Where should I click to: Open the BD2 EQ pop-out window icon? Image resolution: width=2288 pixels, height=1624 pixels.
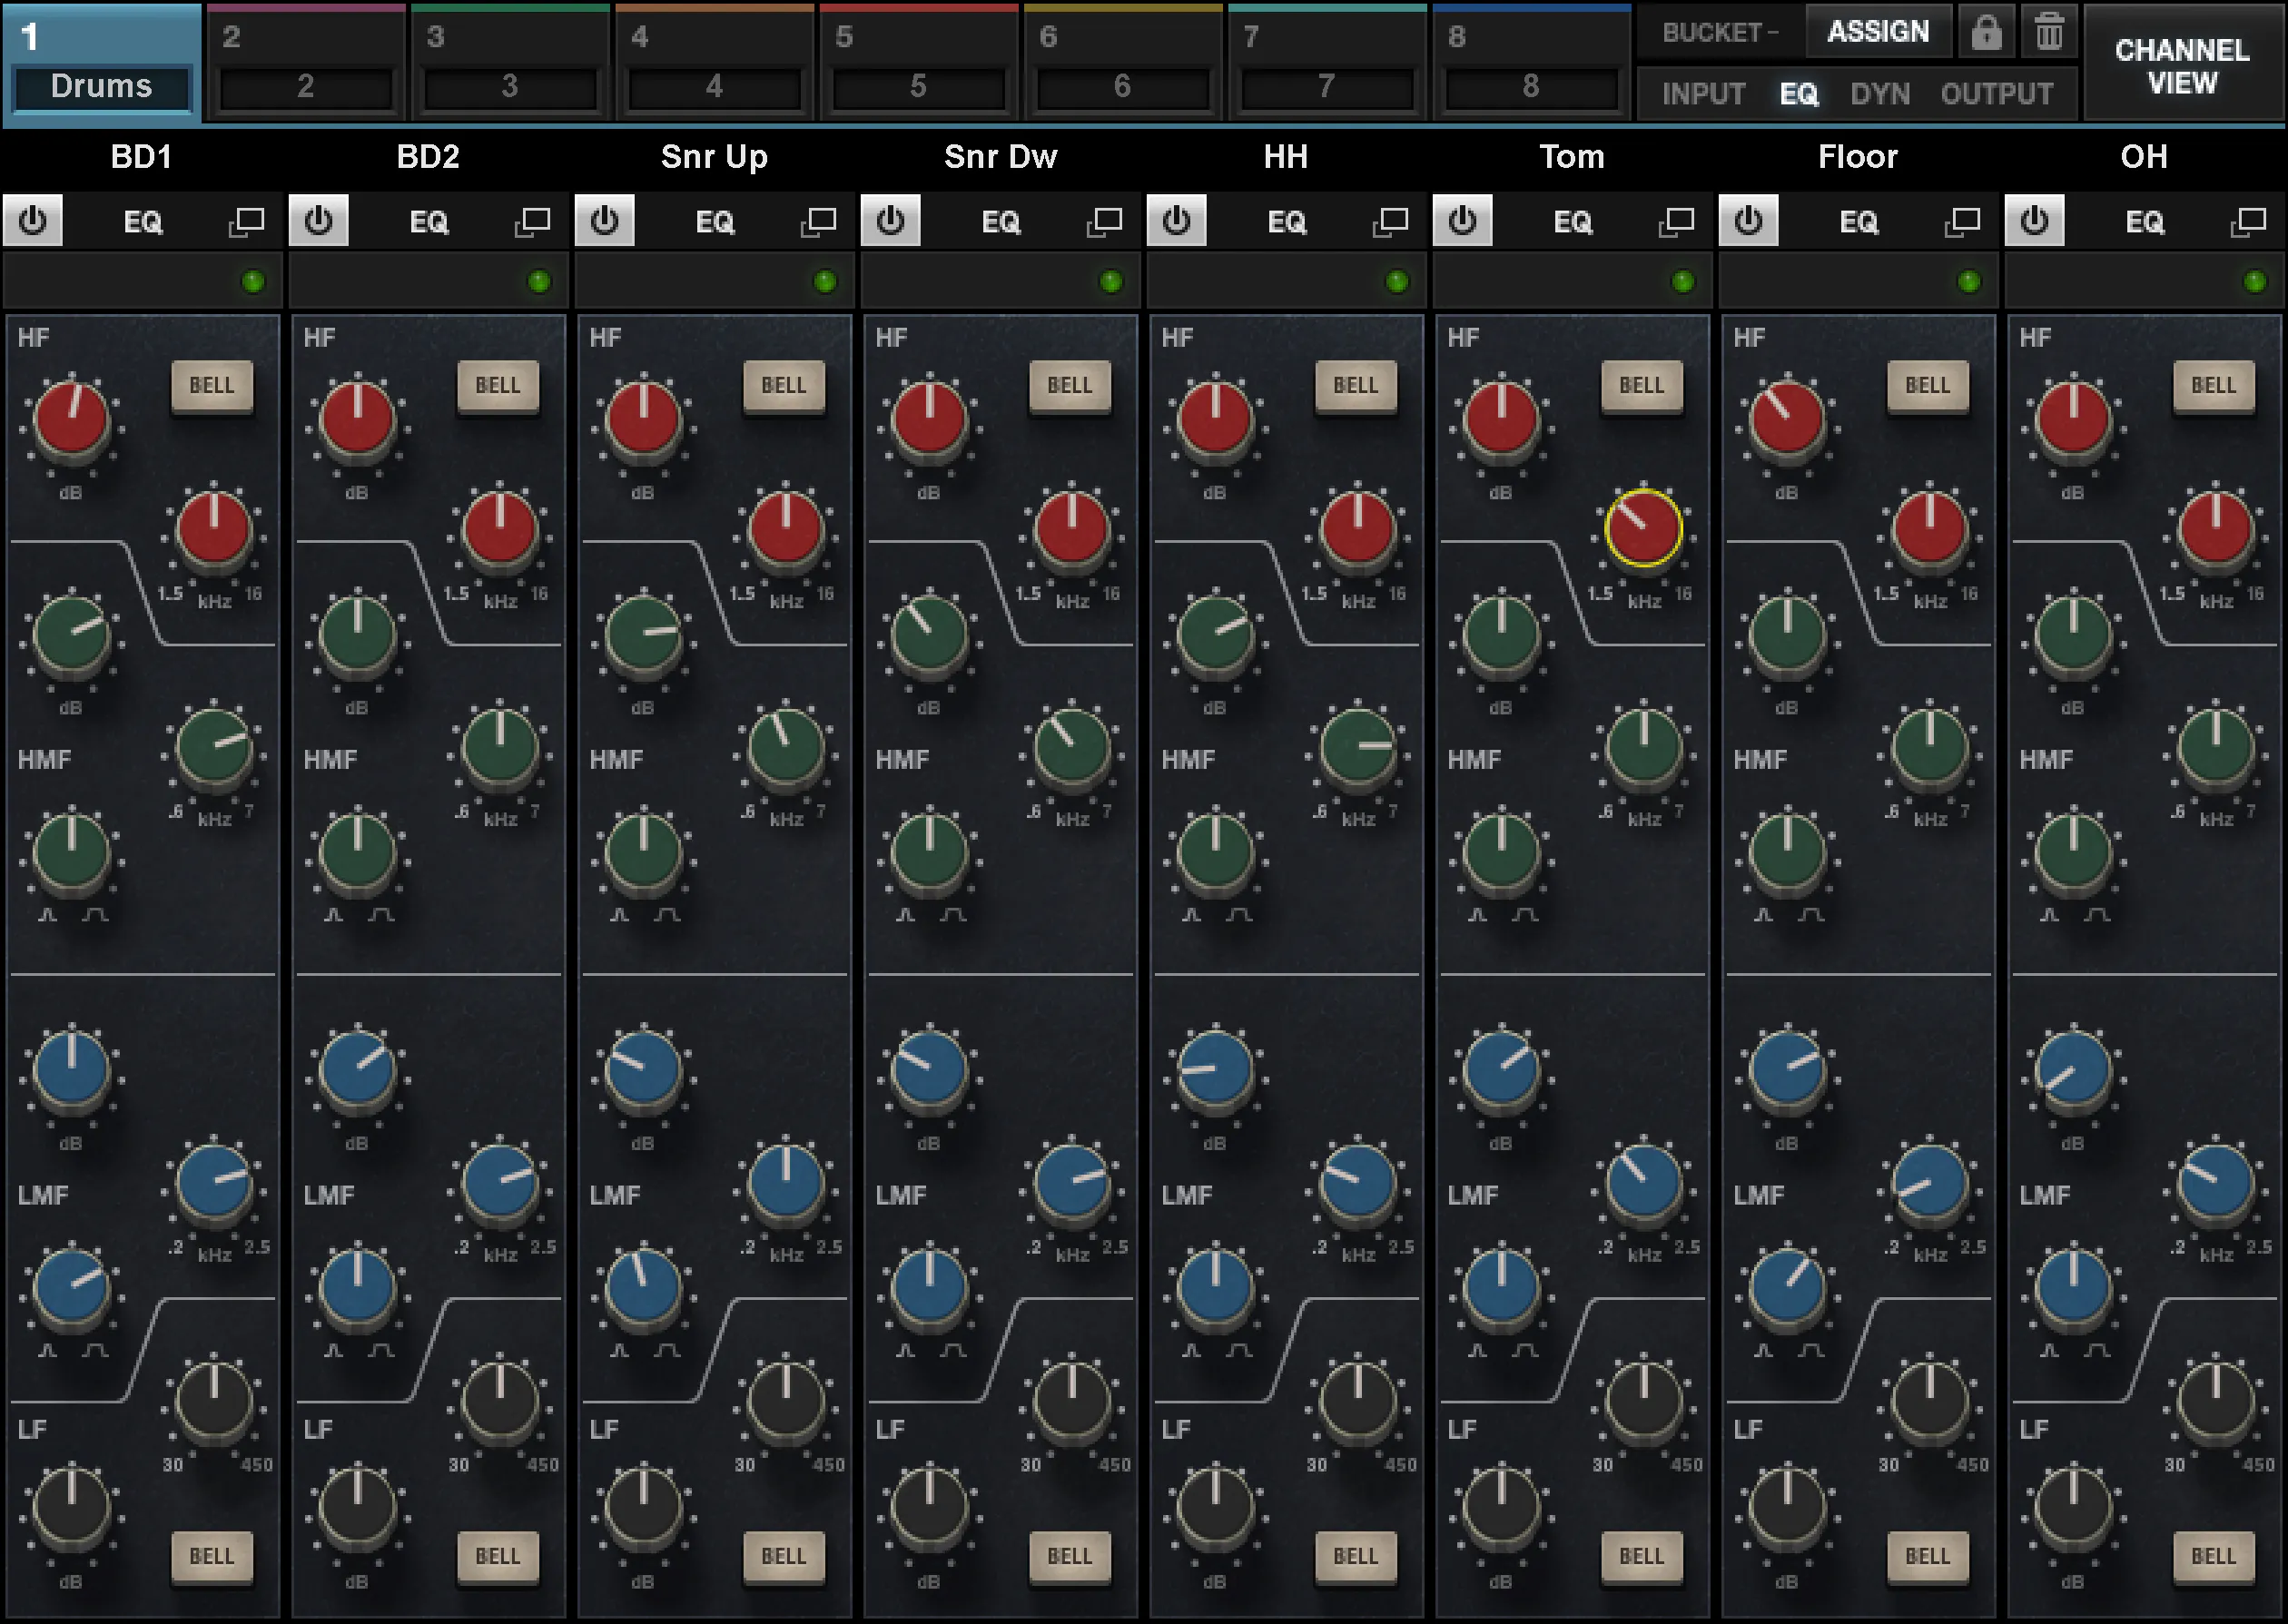tap(532, 221)
